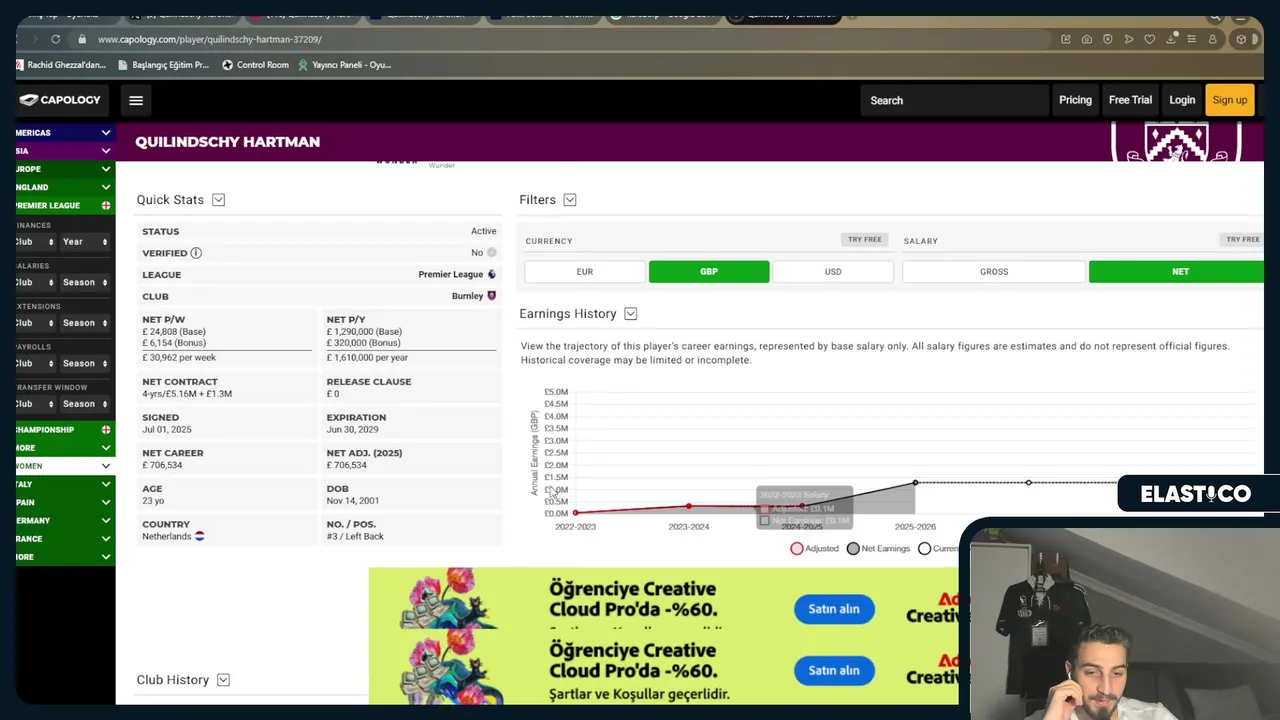The image size is (1280, 720).
Task: Collapse the Quick Stats section
Action: tap(218, 200)
